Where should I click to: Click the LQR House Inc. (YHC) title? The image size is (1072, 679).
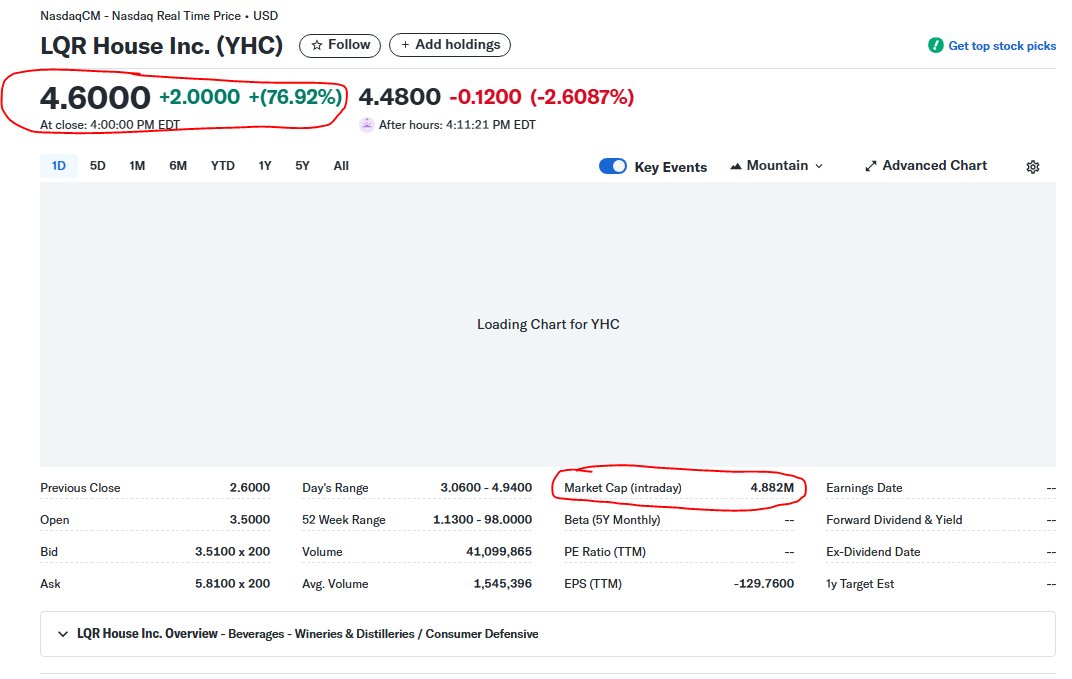click(x=161, y=46)
